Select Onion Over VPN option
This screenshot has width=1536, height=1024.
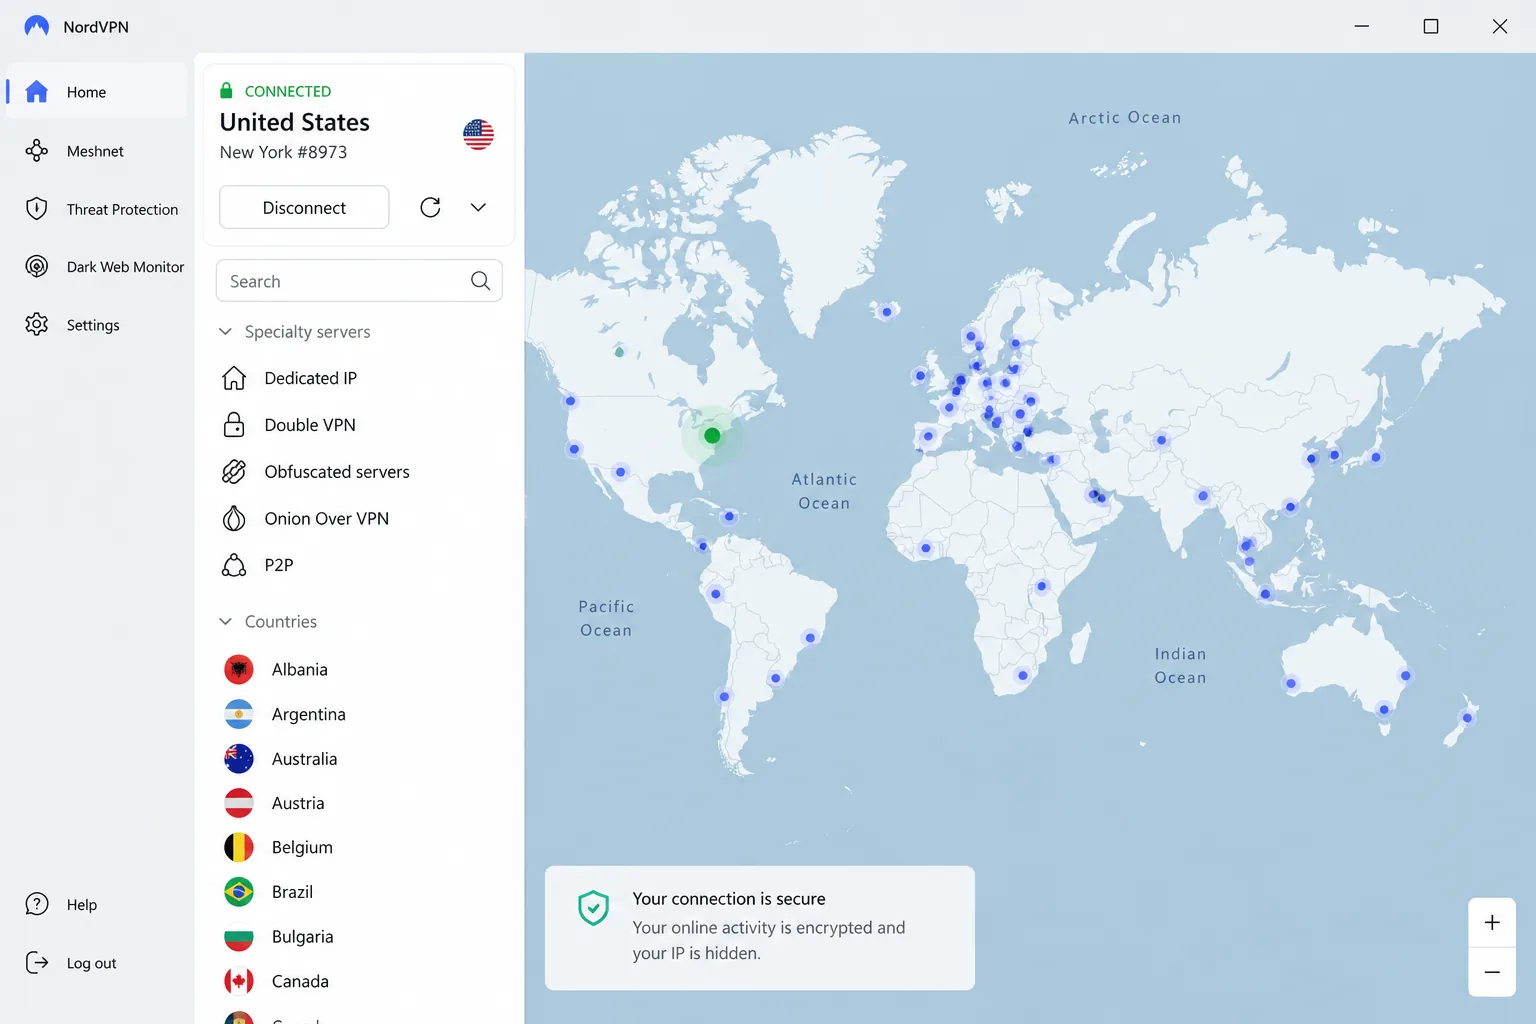point(360,519)
